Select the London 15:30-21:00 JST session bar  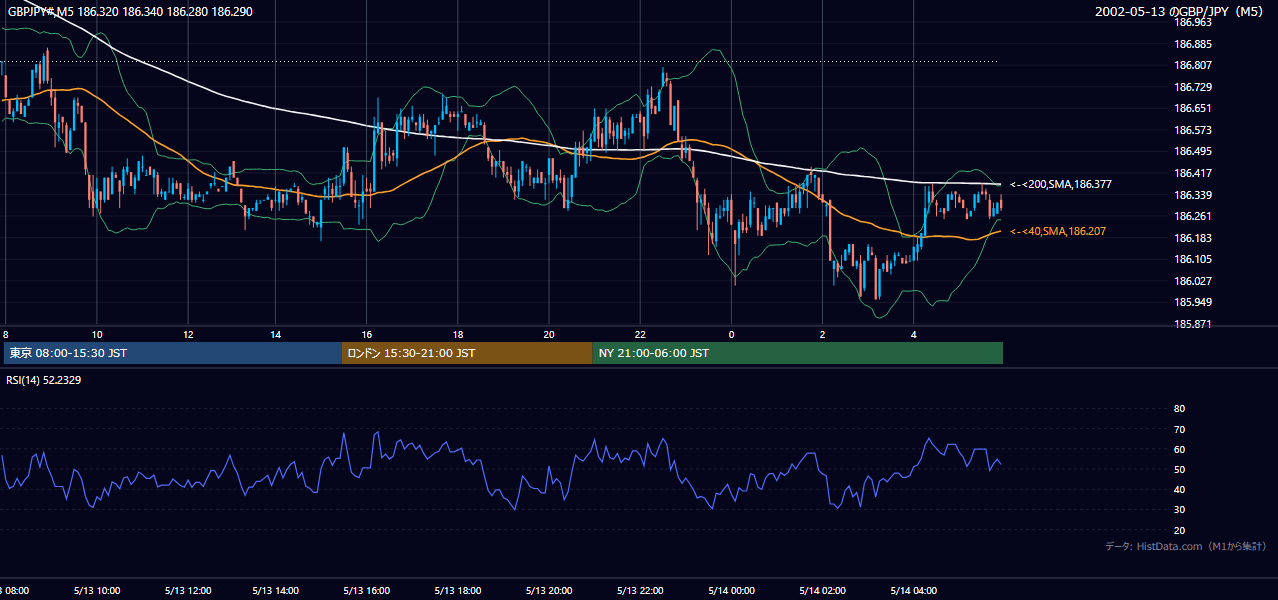(x=467, y=353)
